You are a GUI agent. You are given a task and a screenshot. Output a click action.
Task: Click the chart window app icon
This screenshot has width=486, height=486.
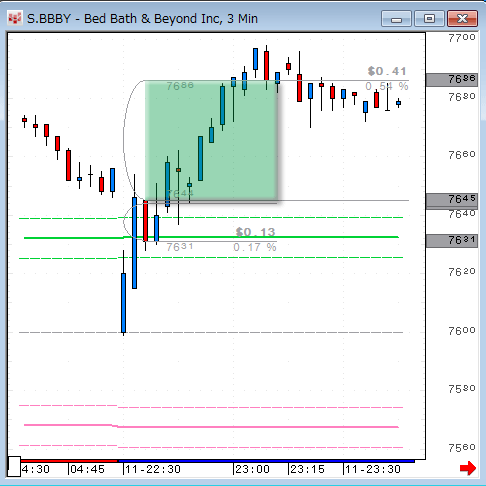pyautogui.click(x=15, y=19)
